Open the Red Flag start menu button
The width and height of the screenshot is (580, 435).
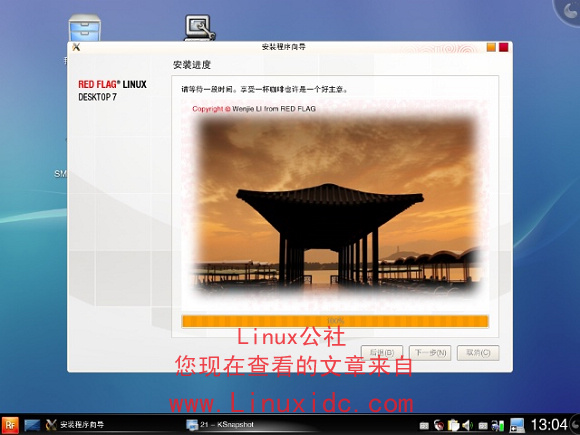[10, 425]
